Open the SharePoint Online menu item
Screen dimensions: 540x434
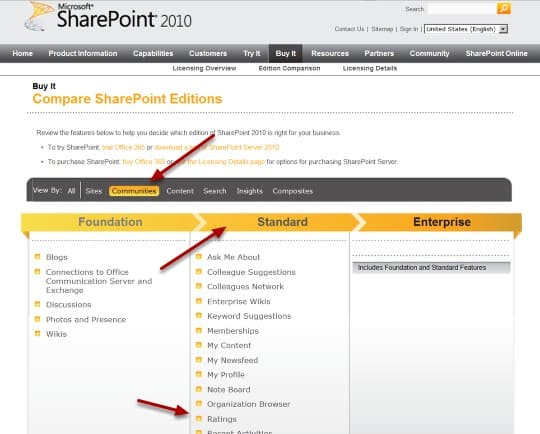pyautogui.click(x=496, y=53)
